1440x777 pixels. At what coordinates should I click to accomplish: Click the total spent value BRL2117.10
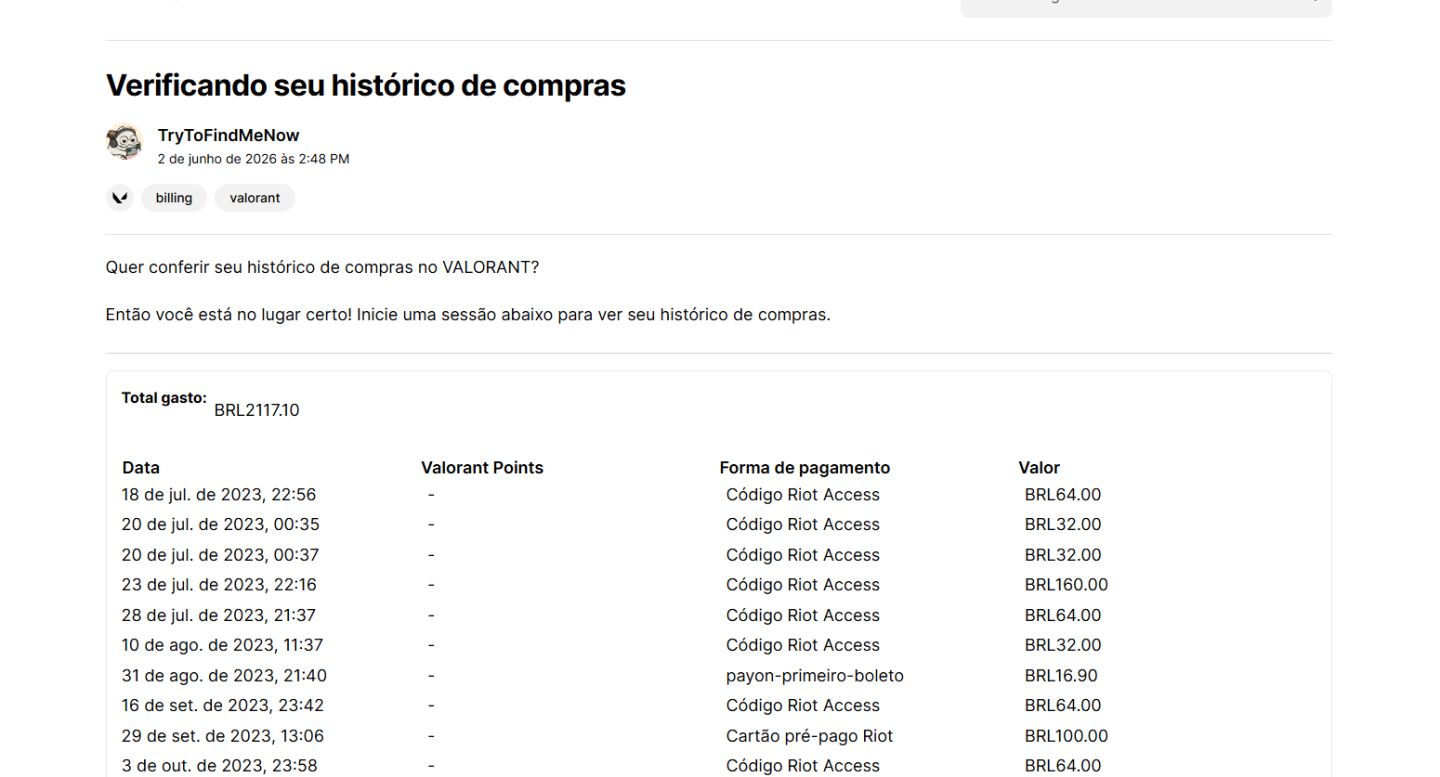click(257, 410)
